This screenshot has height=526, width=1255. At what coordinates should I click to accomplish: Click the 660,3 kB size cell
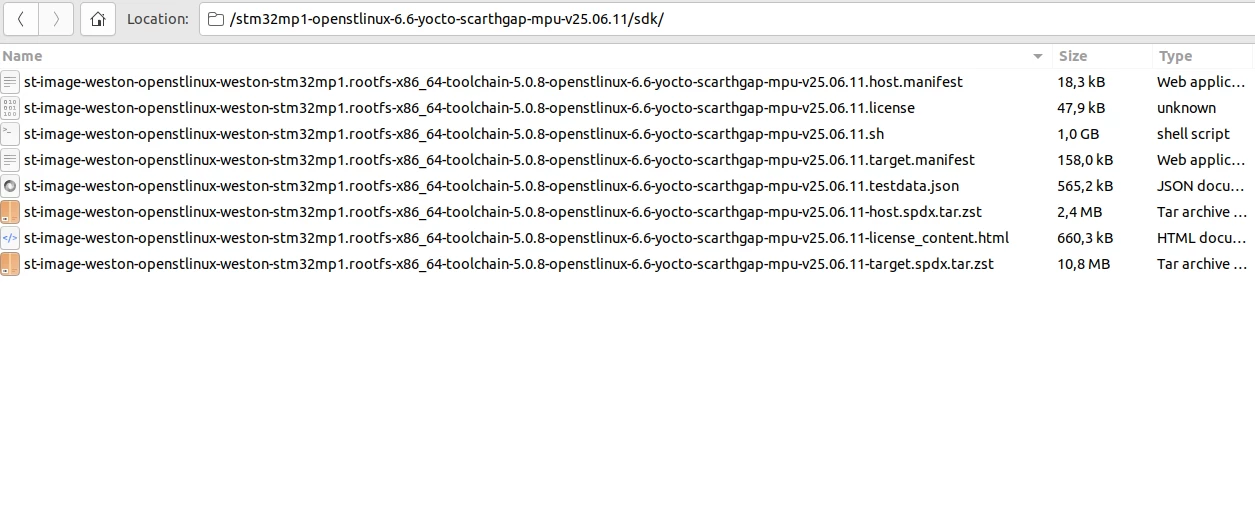pos(1085,238)
